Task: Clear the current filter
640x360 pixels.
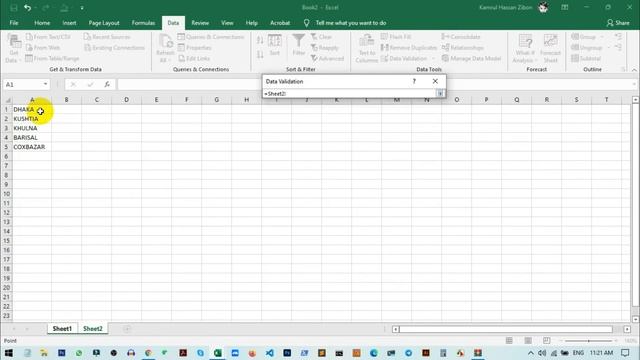Action: [322, 37]
